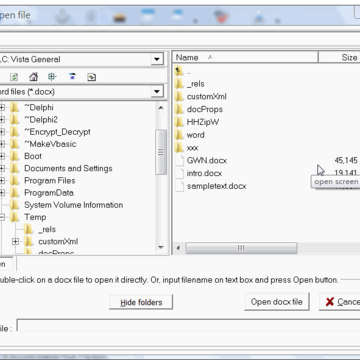Click the filename text input box

point(188,325)
